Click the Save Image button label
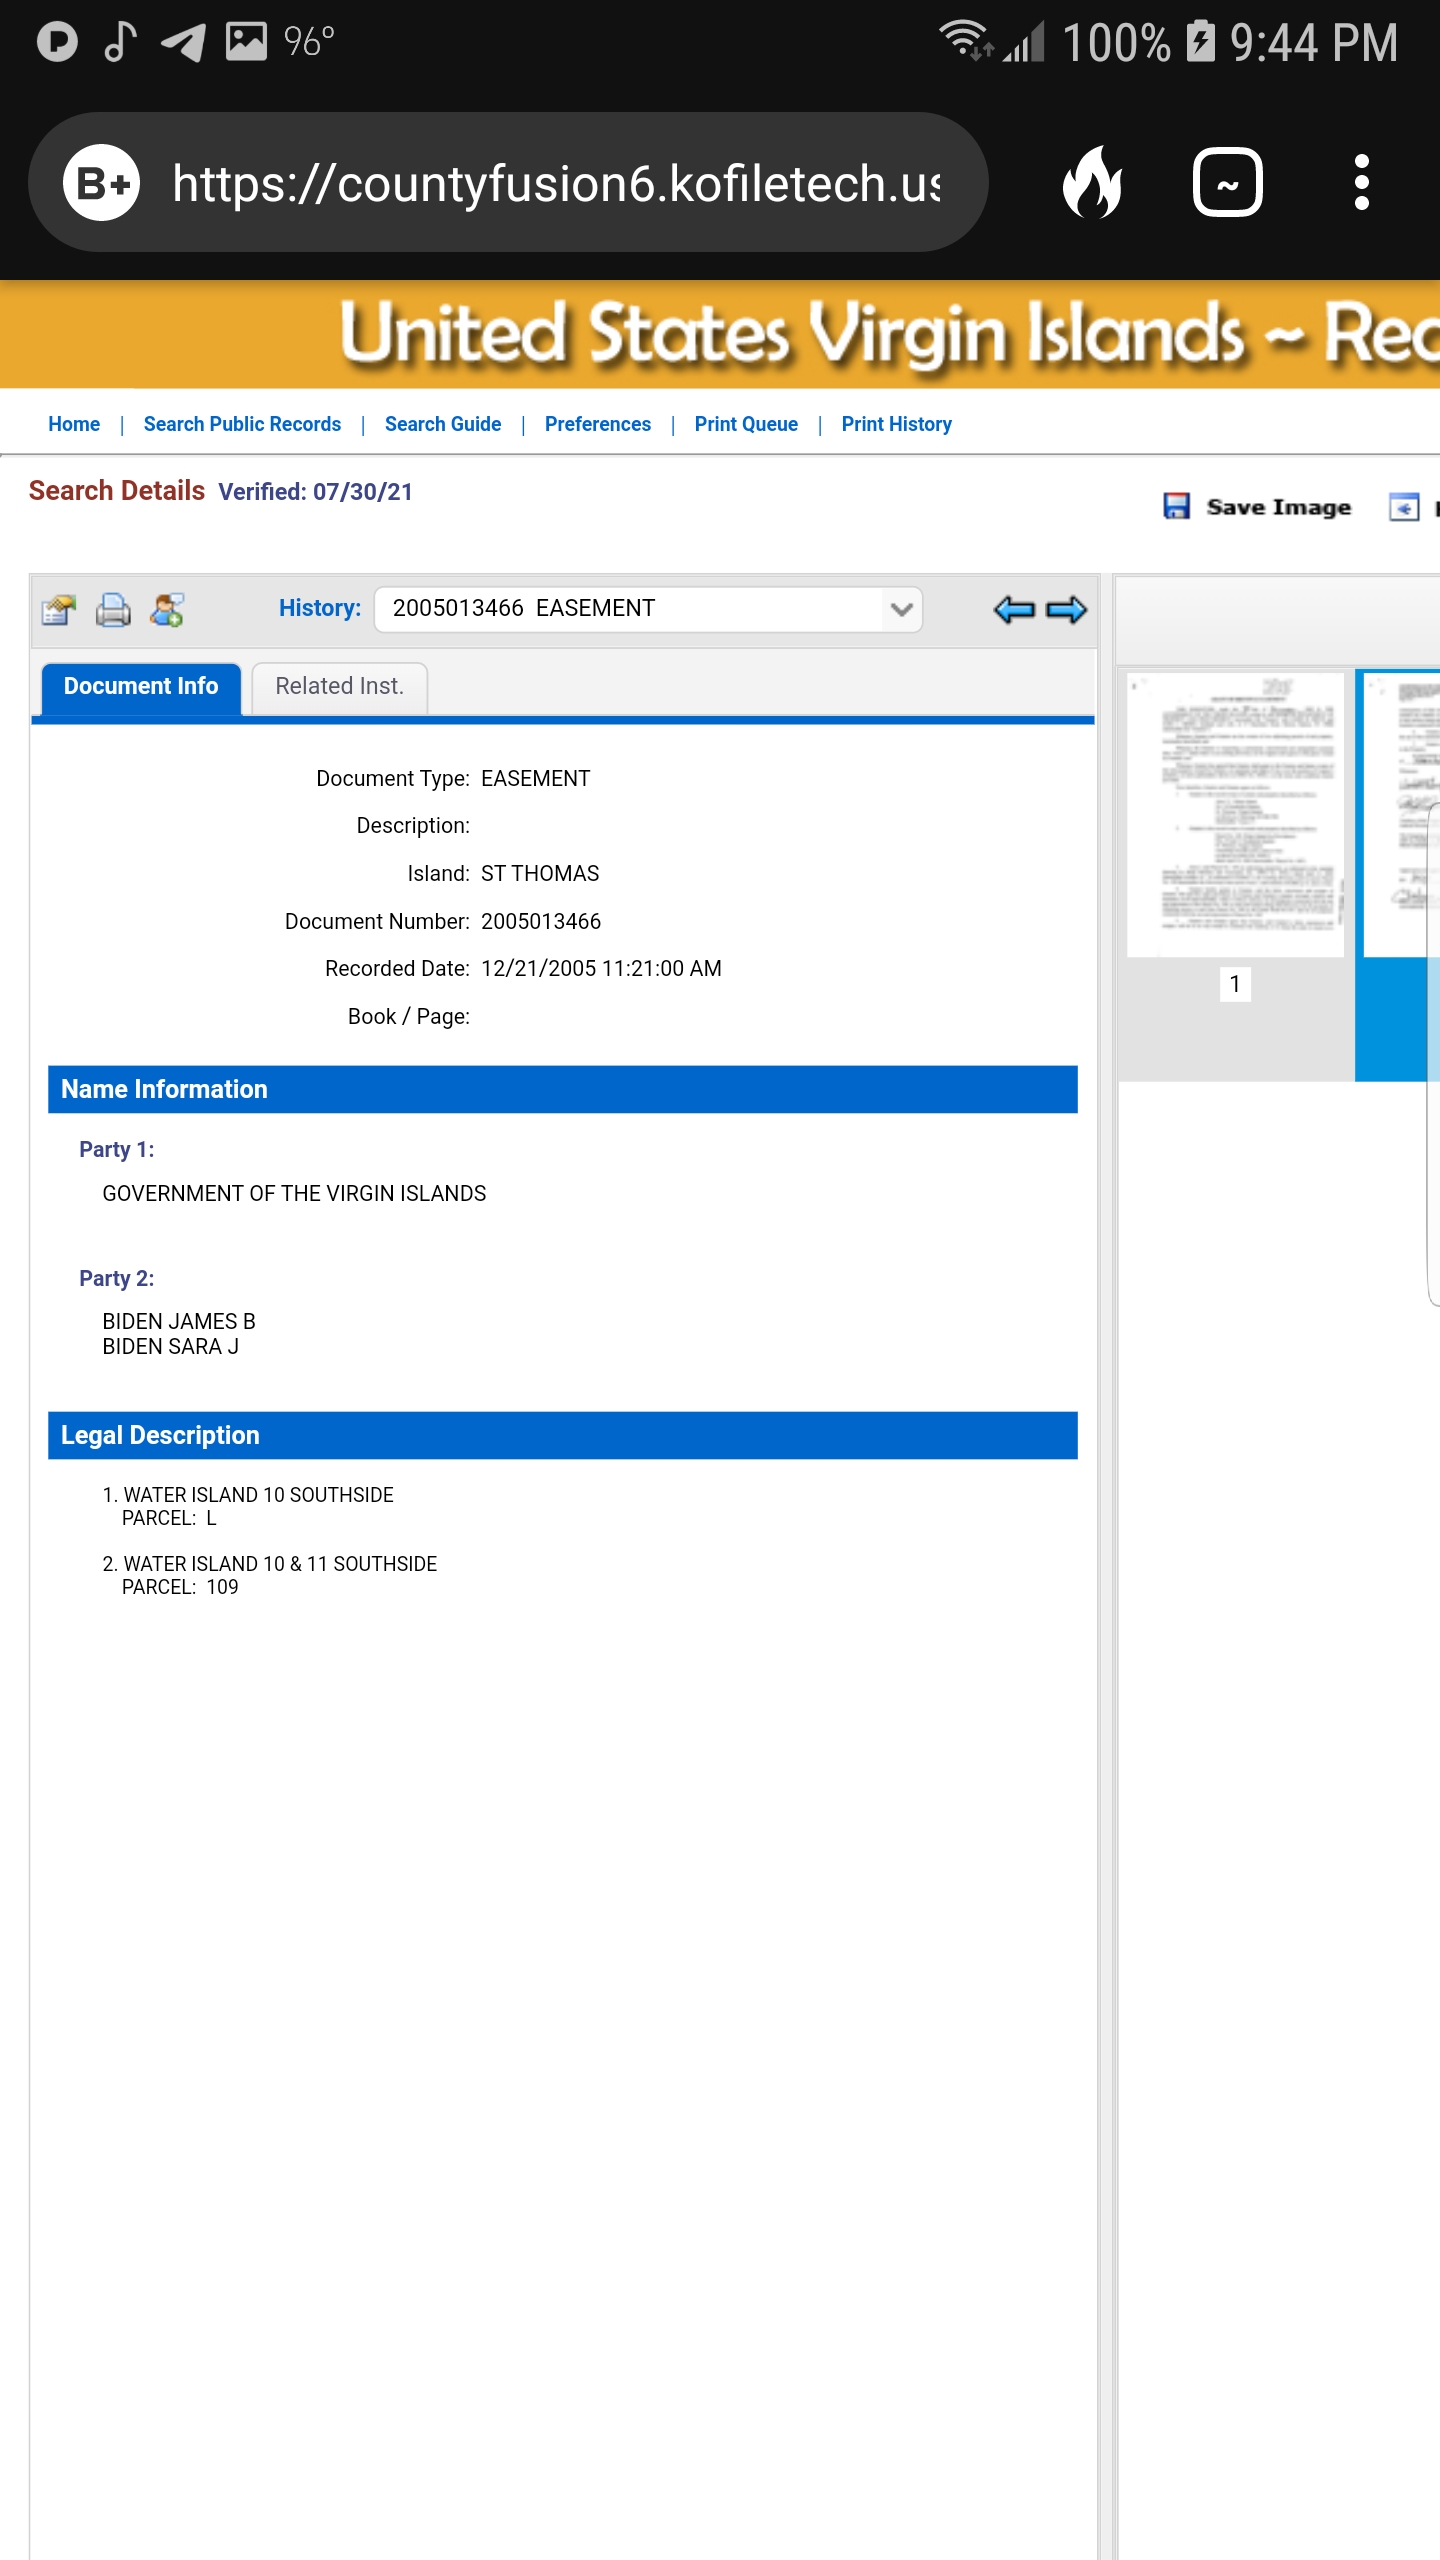Viewport: 1440px width, 2560px height. tap(1279, 507)
